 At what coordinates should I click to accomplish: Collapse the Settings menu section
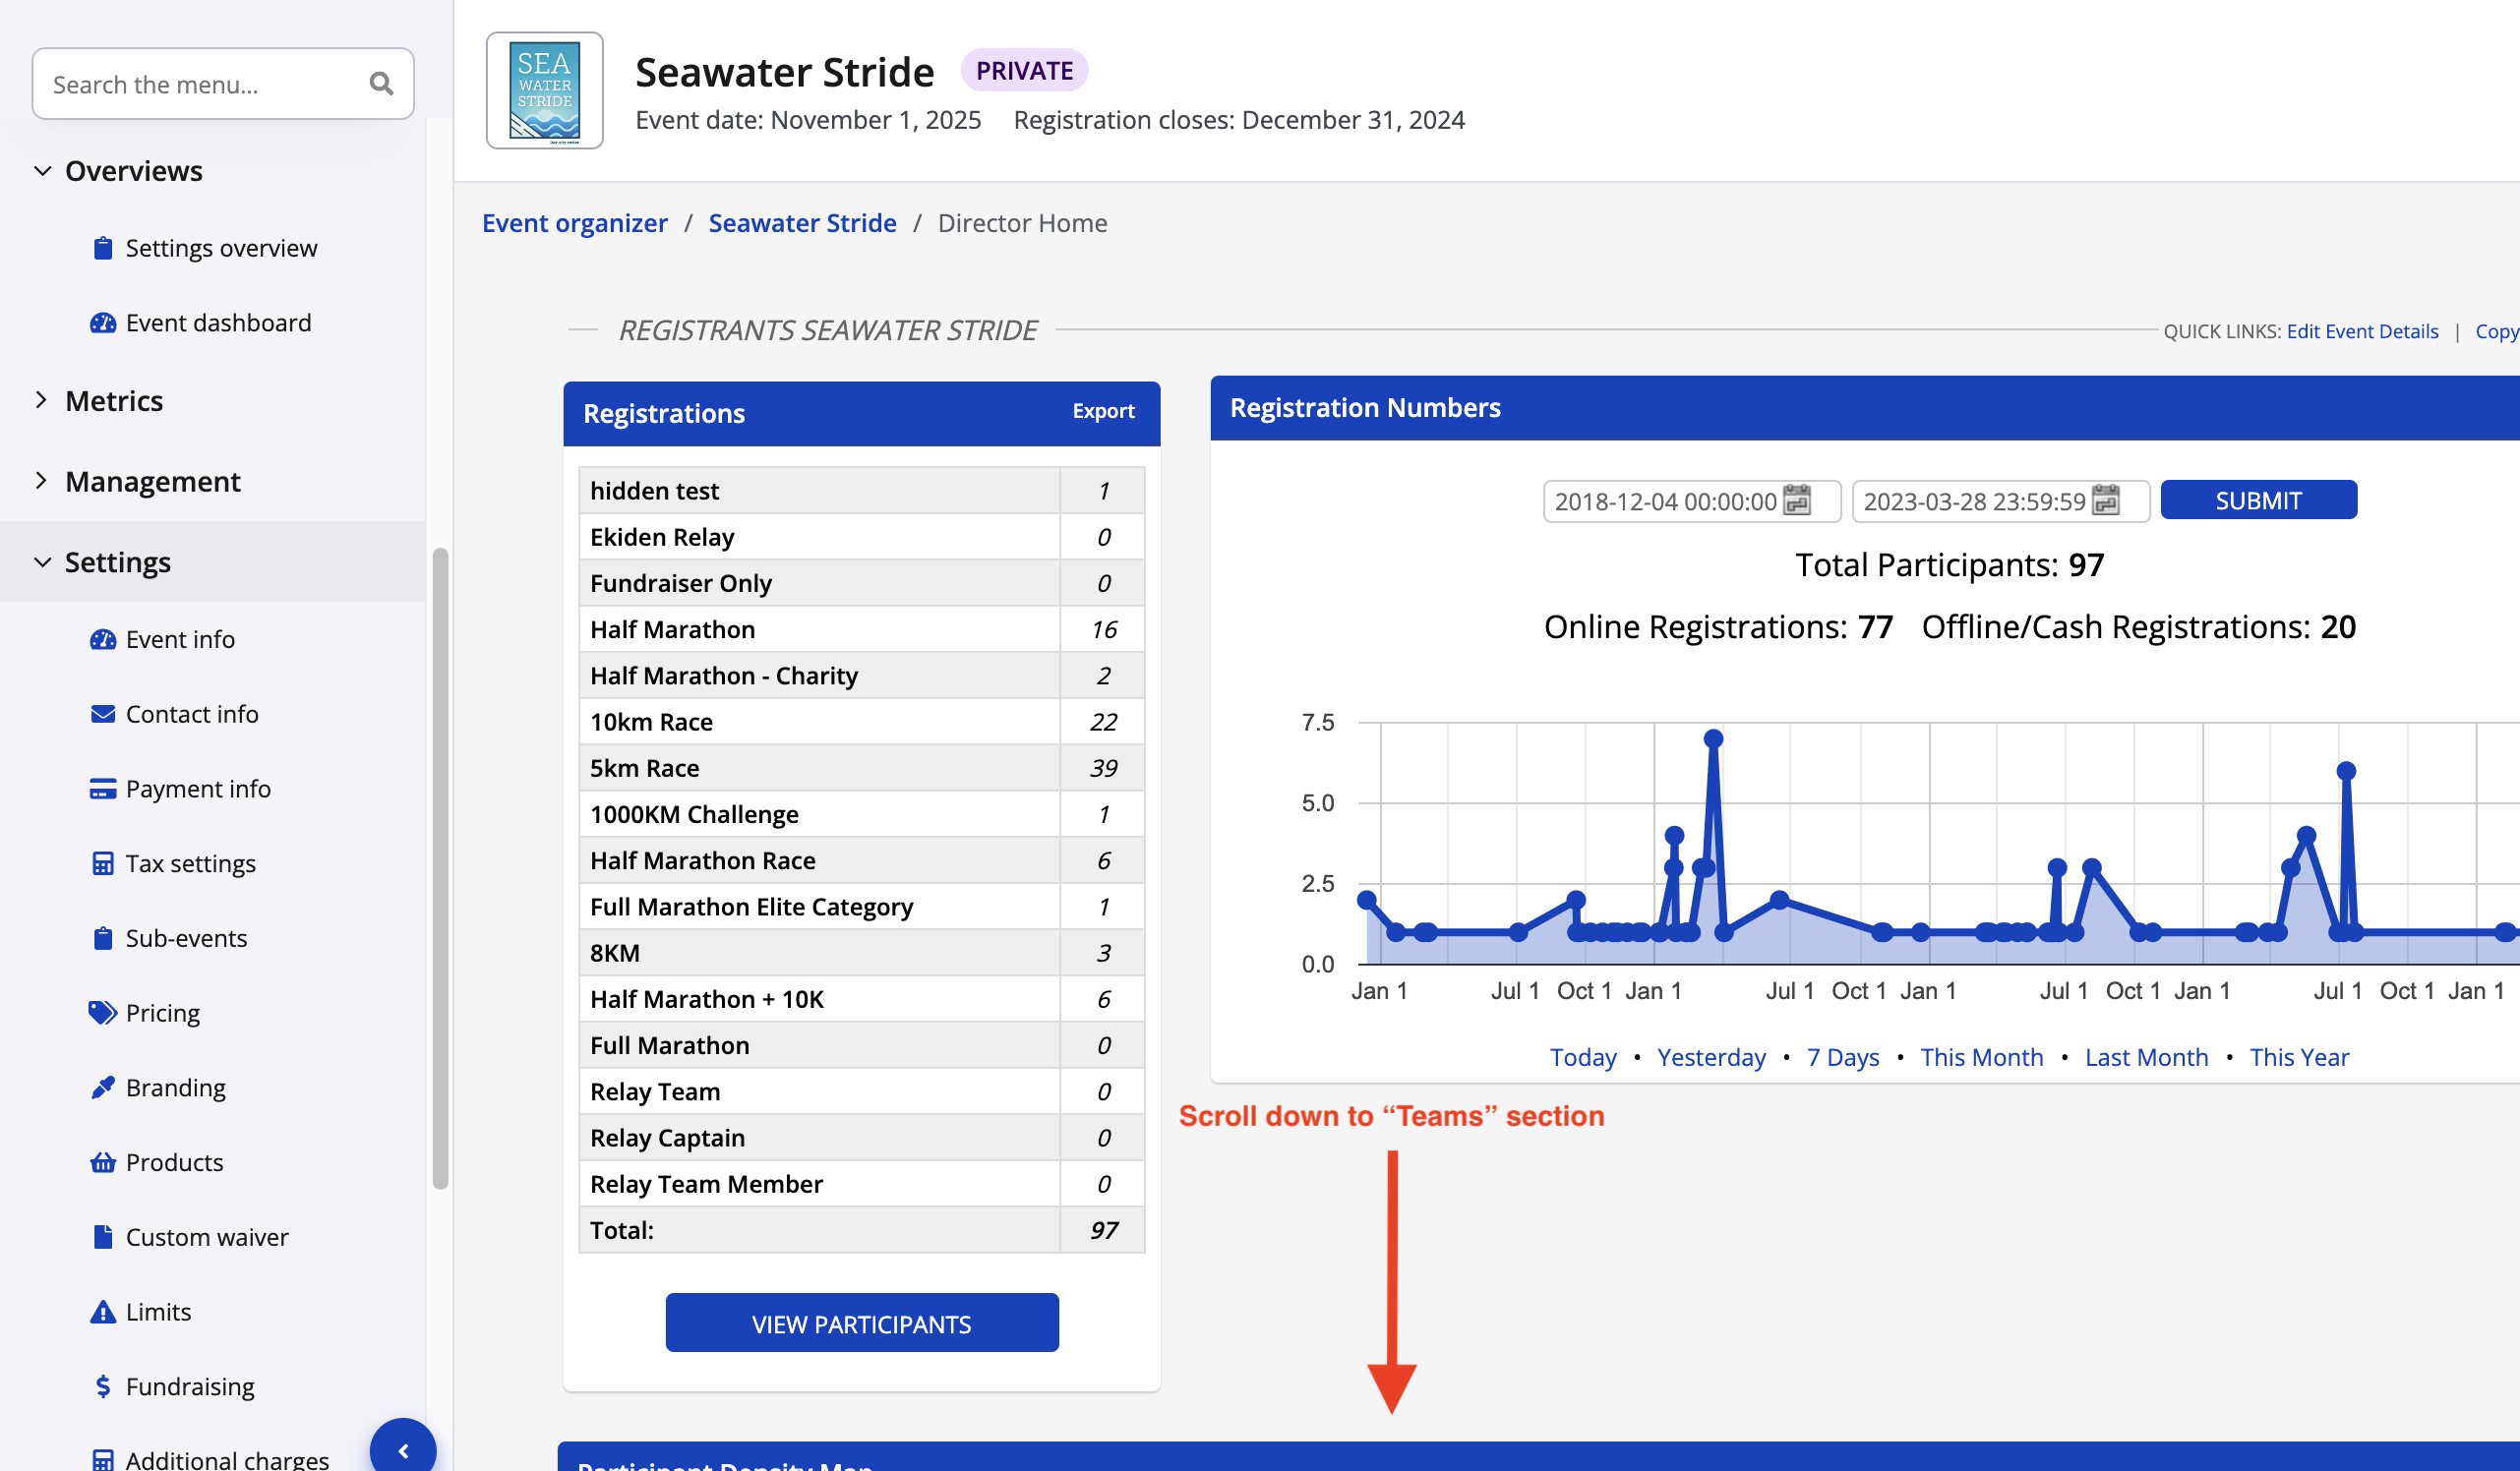pos(42,563)
